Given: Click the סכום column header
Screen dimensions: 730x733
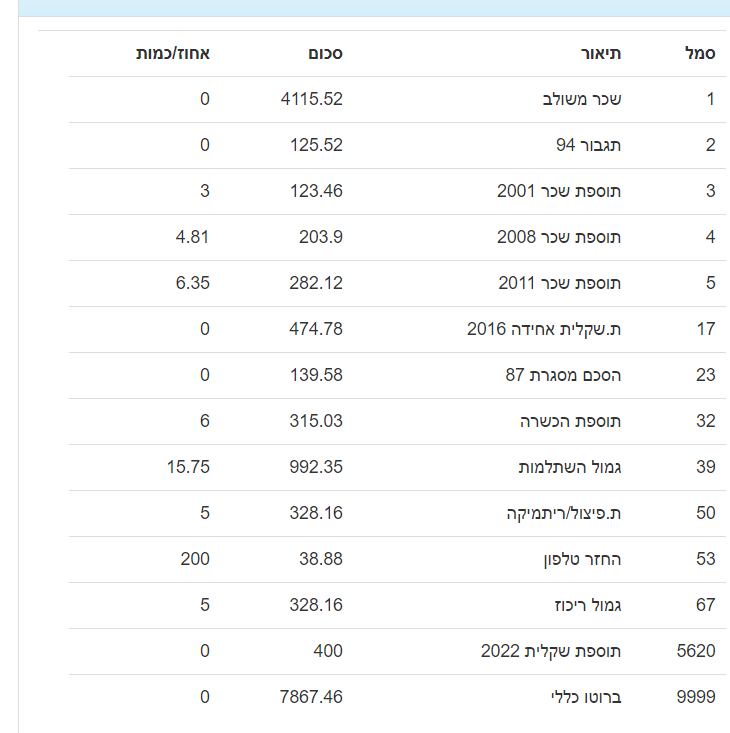Looking at the screenshot, I should pos(324,54).
